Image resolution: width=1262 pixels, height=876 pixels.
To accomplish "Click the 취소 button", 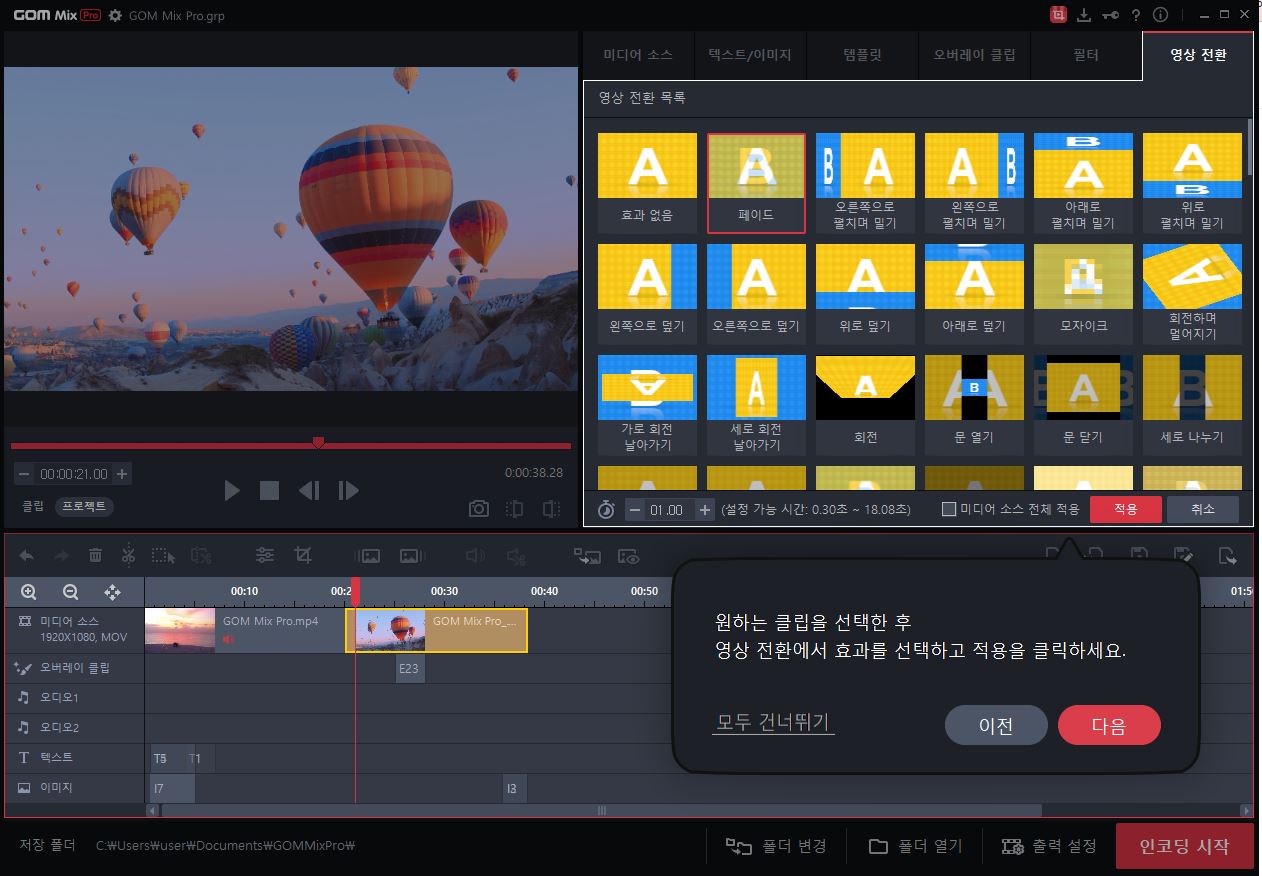I will click(x=1203, y=509).
